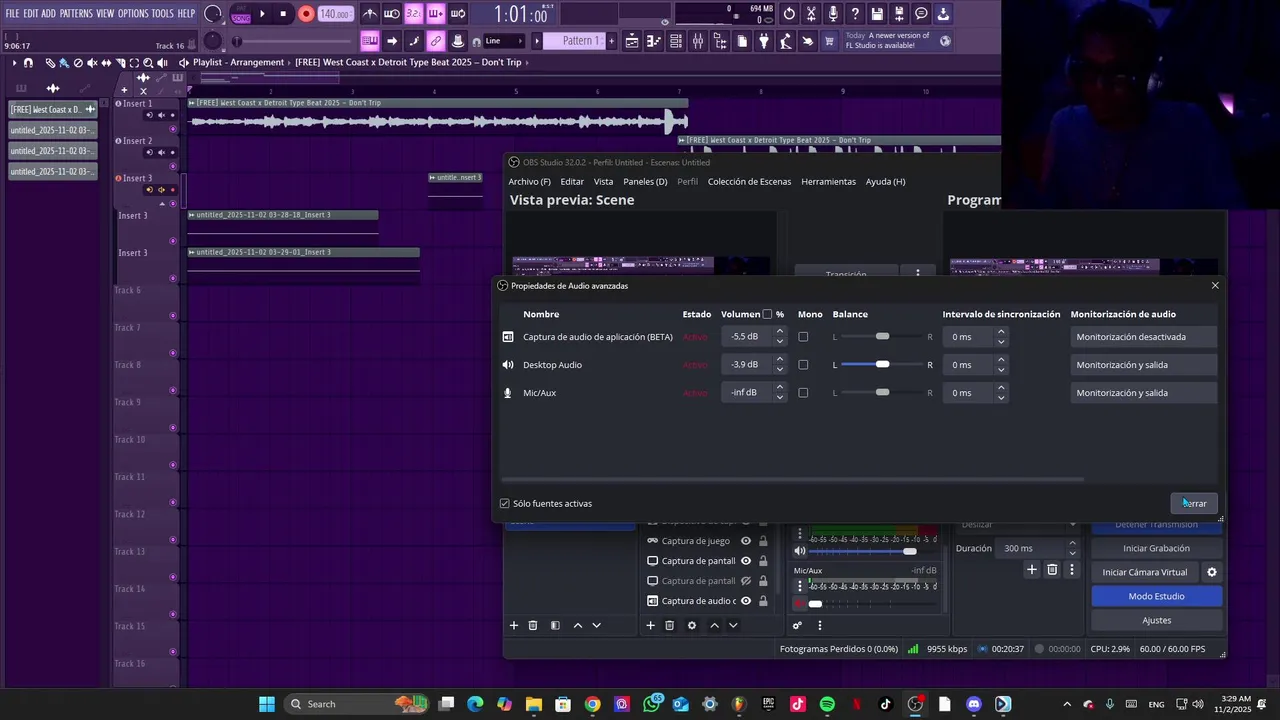Add a new OBS source with plus icon
Viewport: 1280px width, 720px height.
[x=650, y=626]
